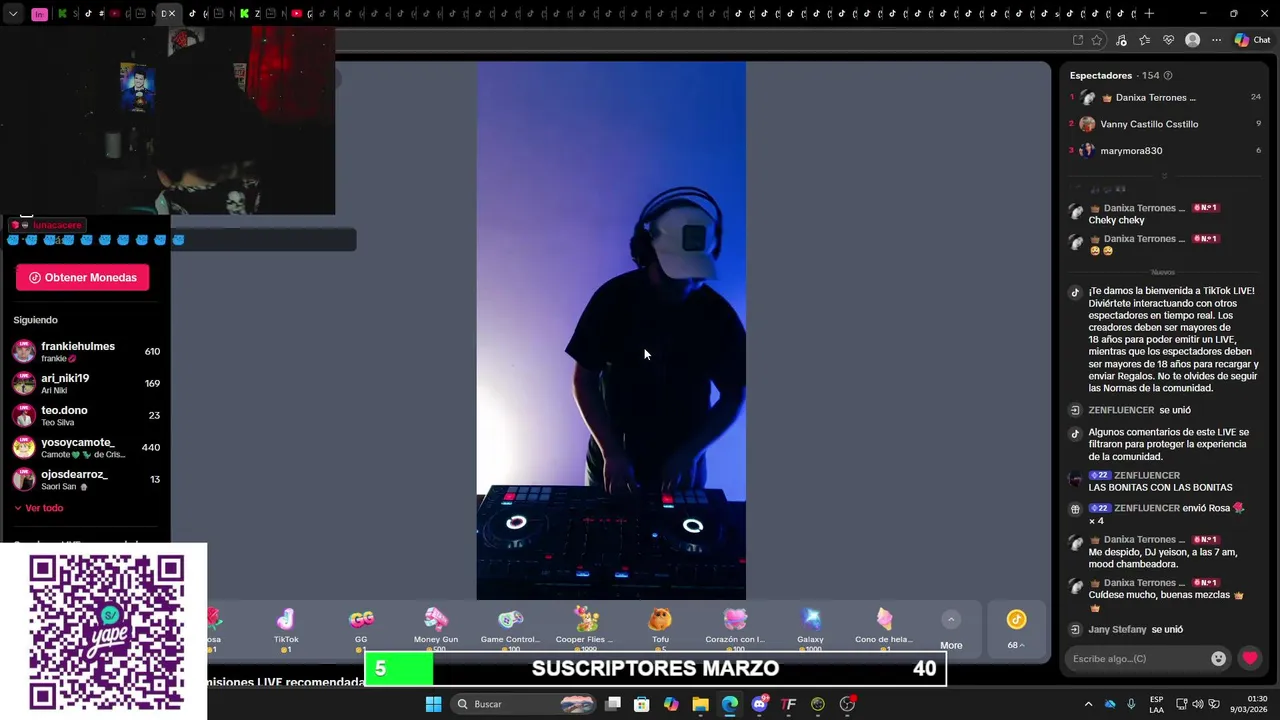Send the Corazón con l... gift
The width and height of the screenshot is (1280, 720).
[735, 628]
